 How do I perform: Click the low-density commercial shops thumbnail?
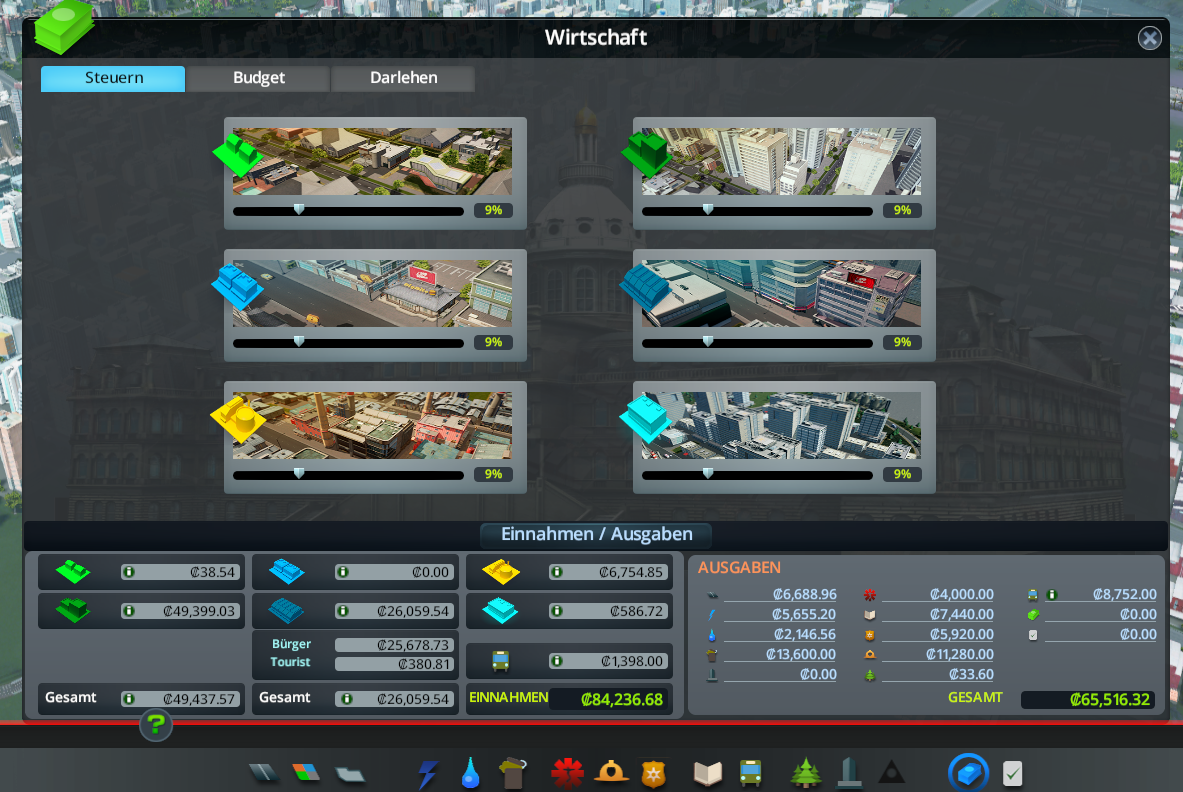point(372,293)
